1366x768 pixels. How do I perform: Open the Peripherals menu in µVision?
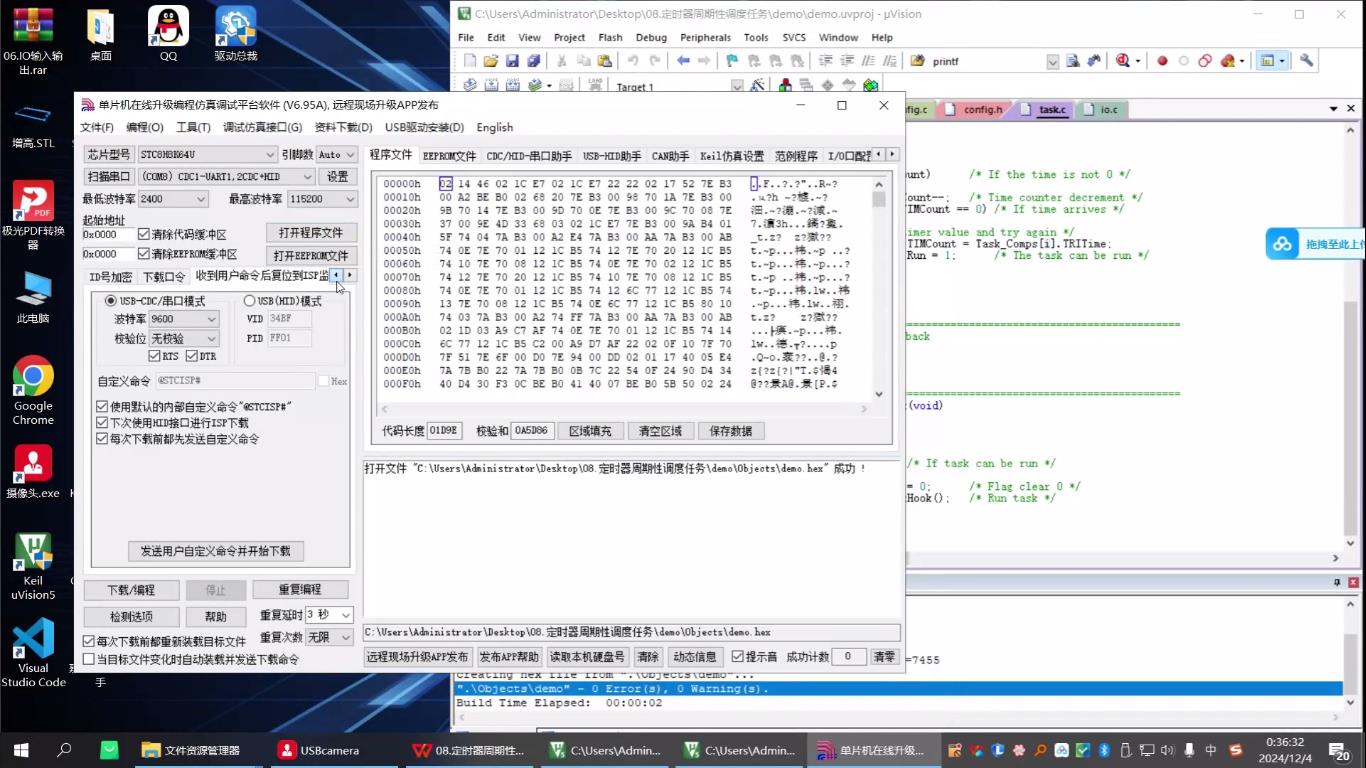(x=705, y=38)
